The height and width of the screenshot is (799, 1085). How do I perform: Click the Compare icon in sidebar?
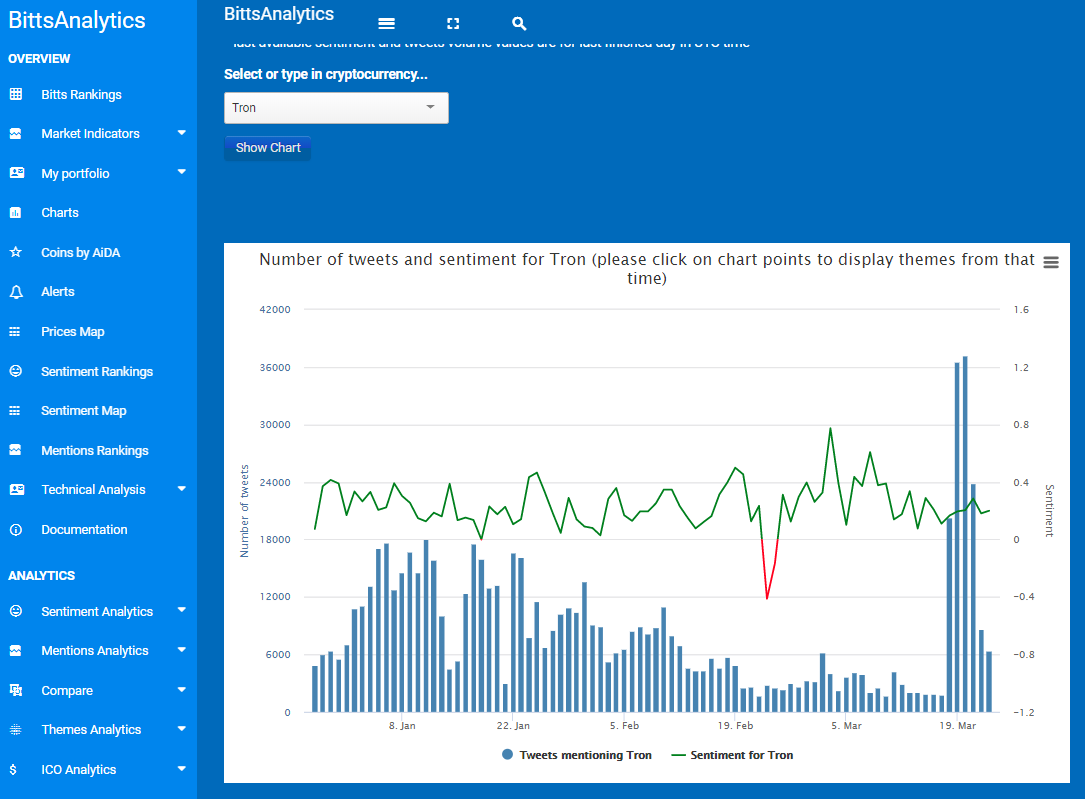coord(16,690)
